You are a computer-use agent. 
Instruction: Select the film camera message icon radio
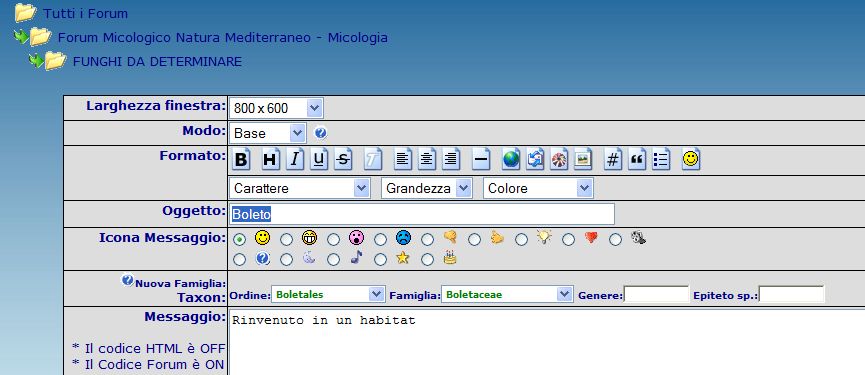click(615, 239)
